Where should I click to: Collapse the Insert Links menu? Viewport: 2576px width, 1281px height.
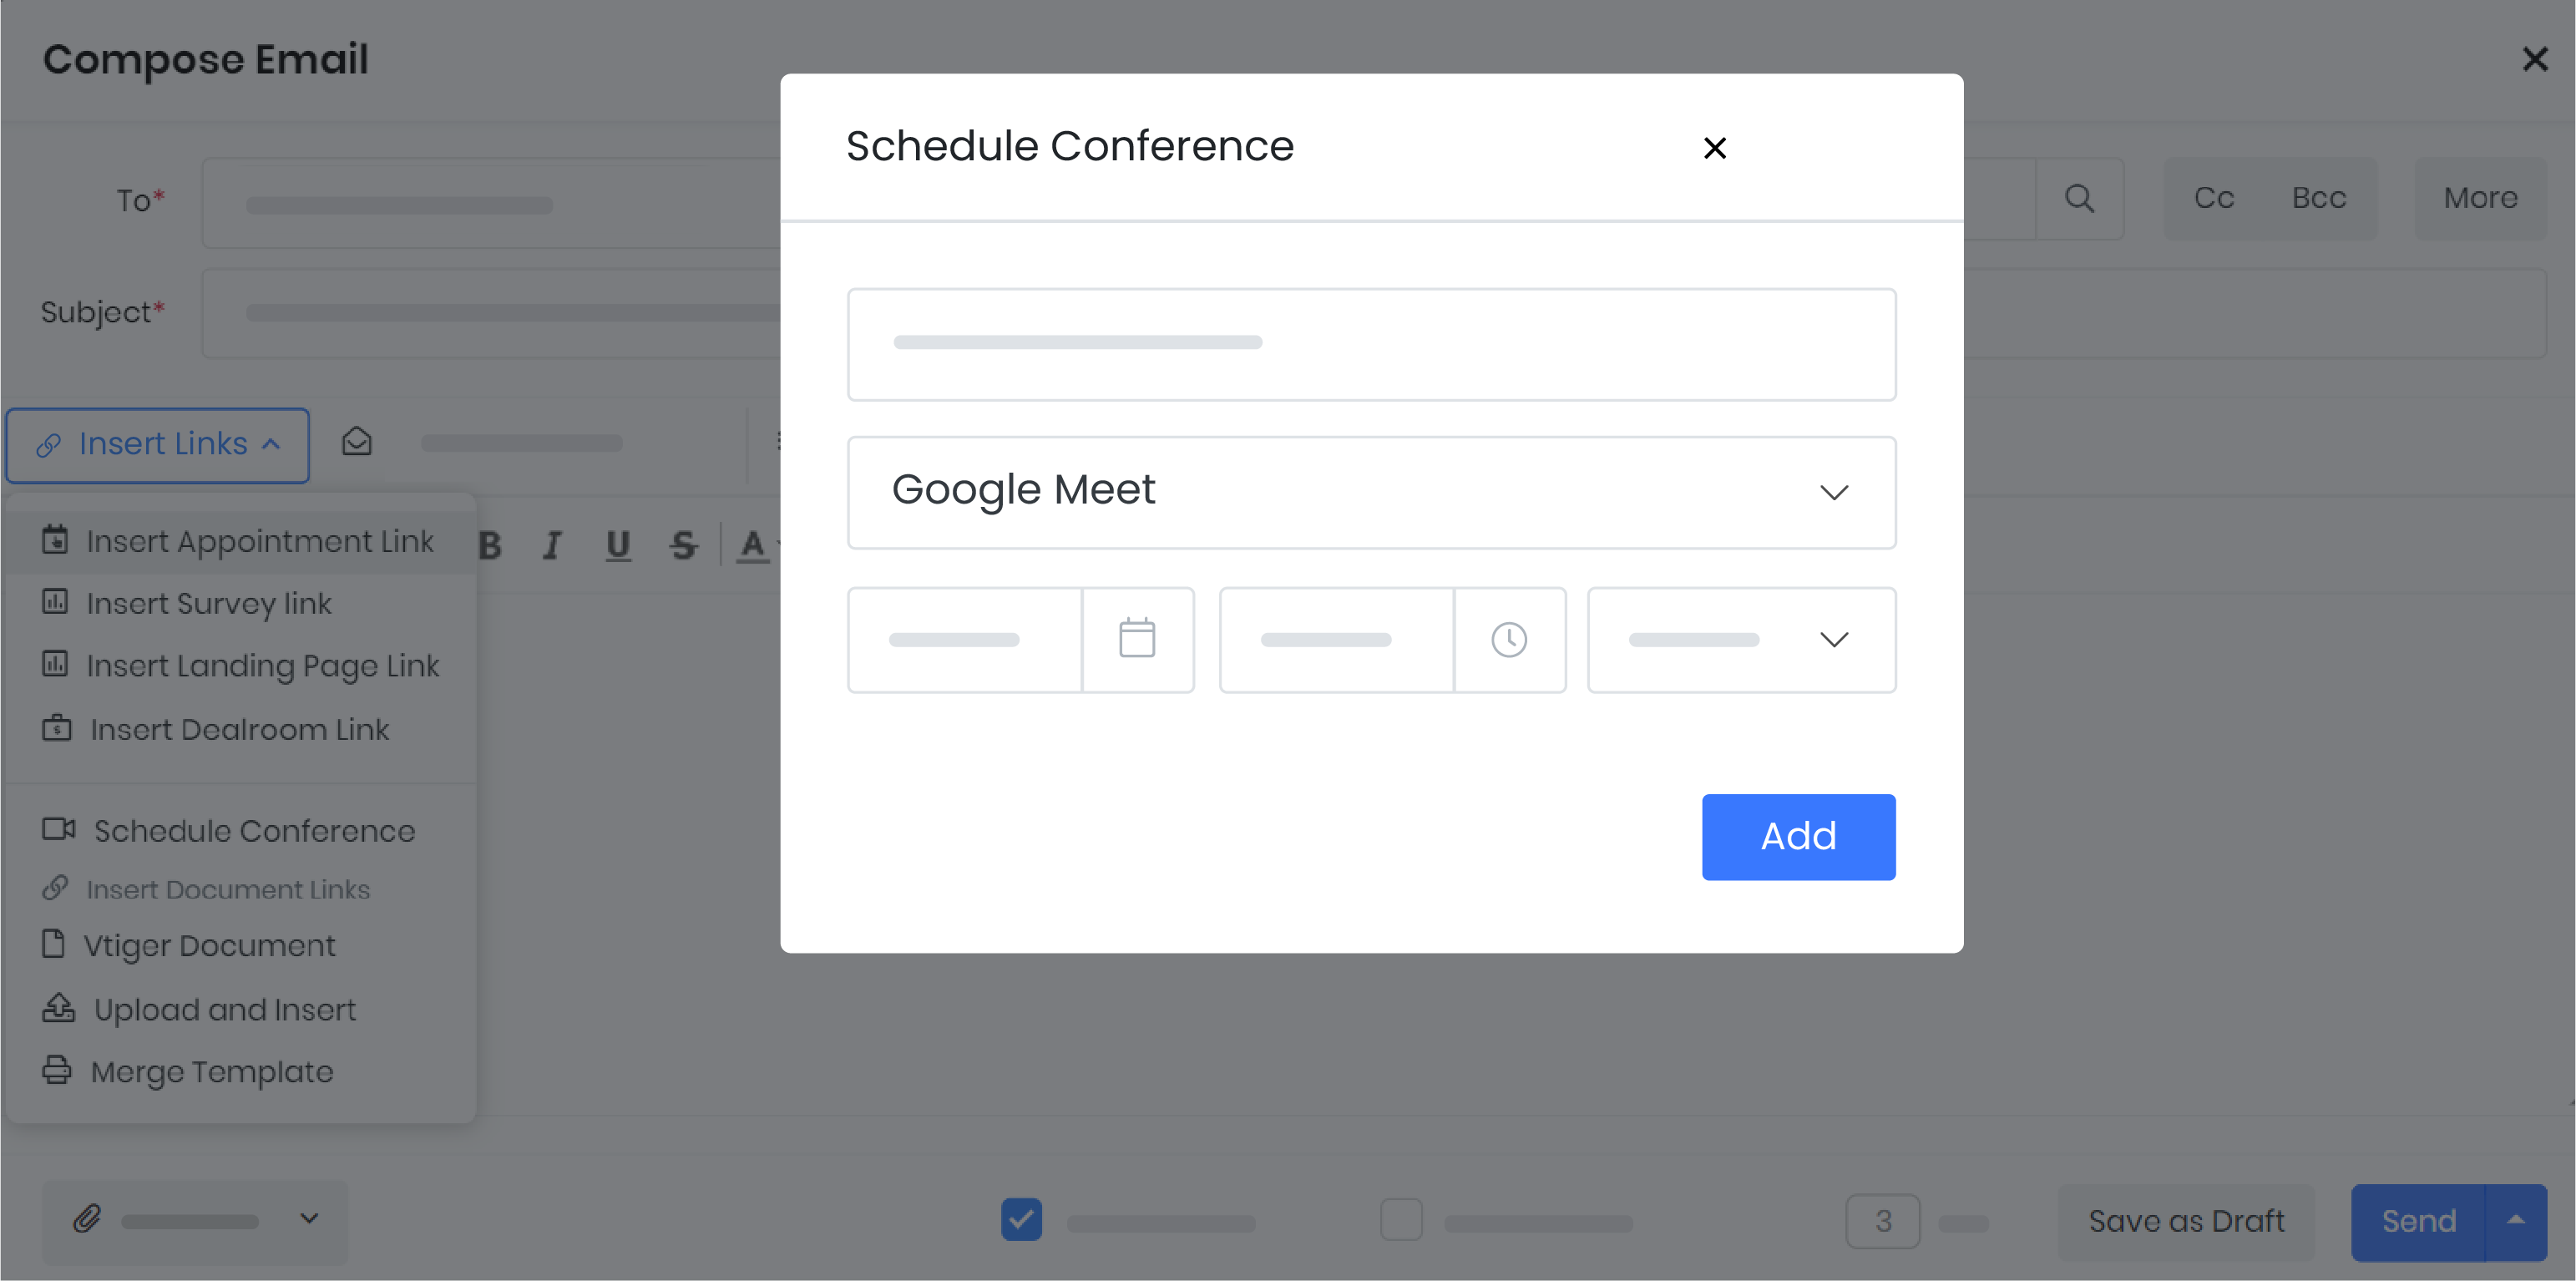click(158, 444)
